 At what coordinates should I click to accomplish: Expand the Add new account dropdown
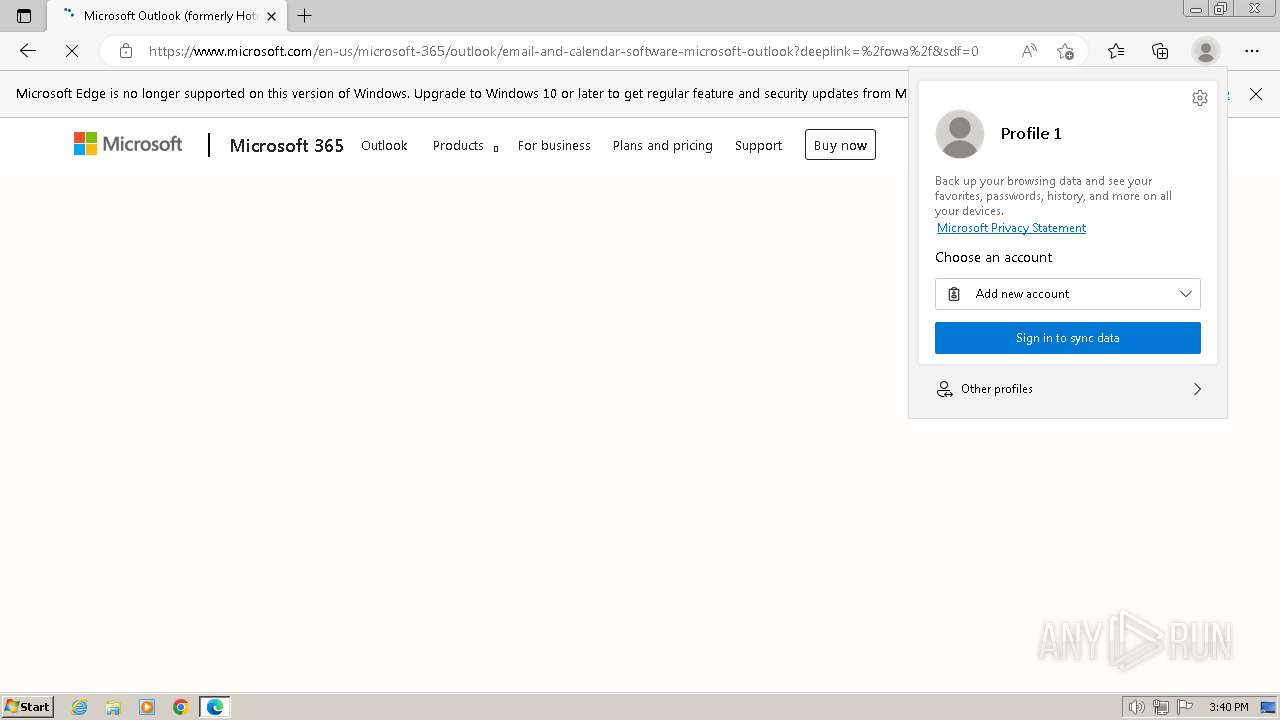(x=1067, y=294)
